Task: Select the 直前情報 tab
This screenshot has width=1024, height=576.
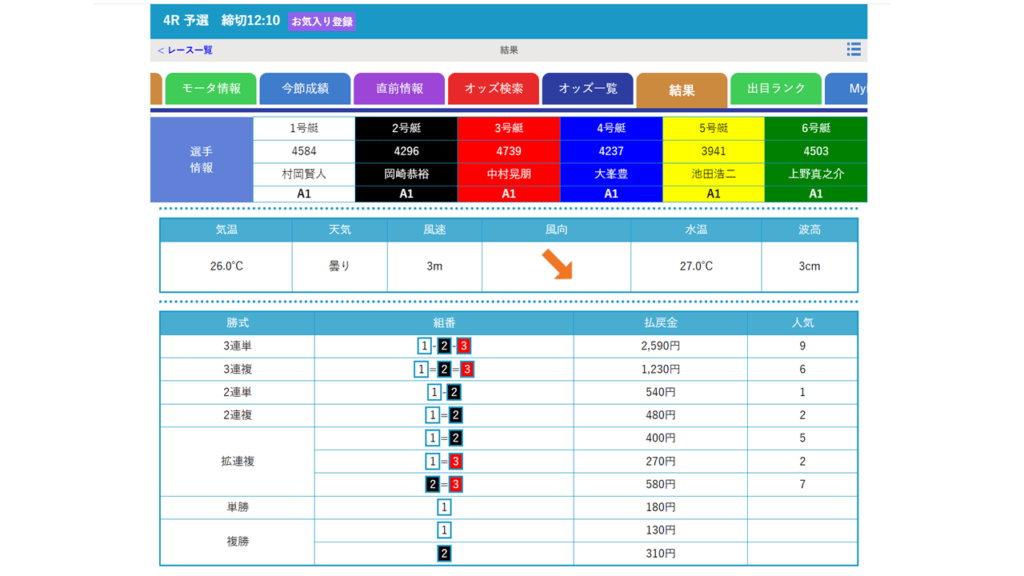Action: (399, 89)
